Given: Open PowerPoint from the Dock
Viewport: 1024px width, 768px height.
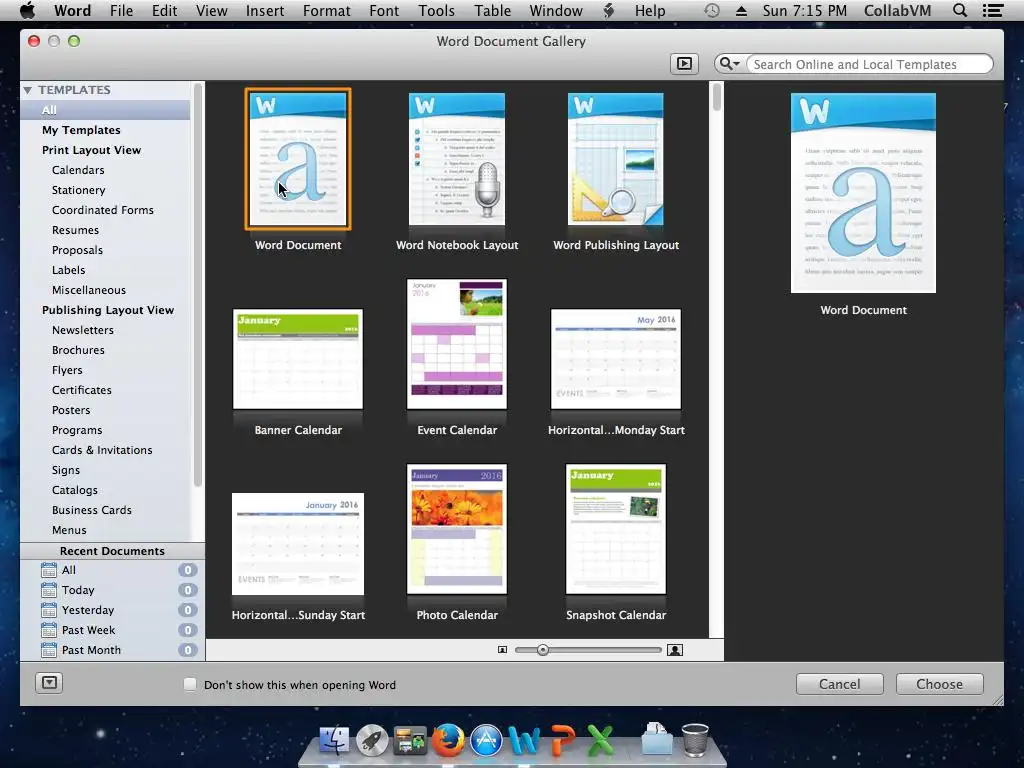Looking at the screenshot, I should pyautogui.click(x=562, y=740).
